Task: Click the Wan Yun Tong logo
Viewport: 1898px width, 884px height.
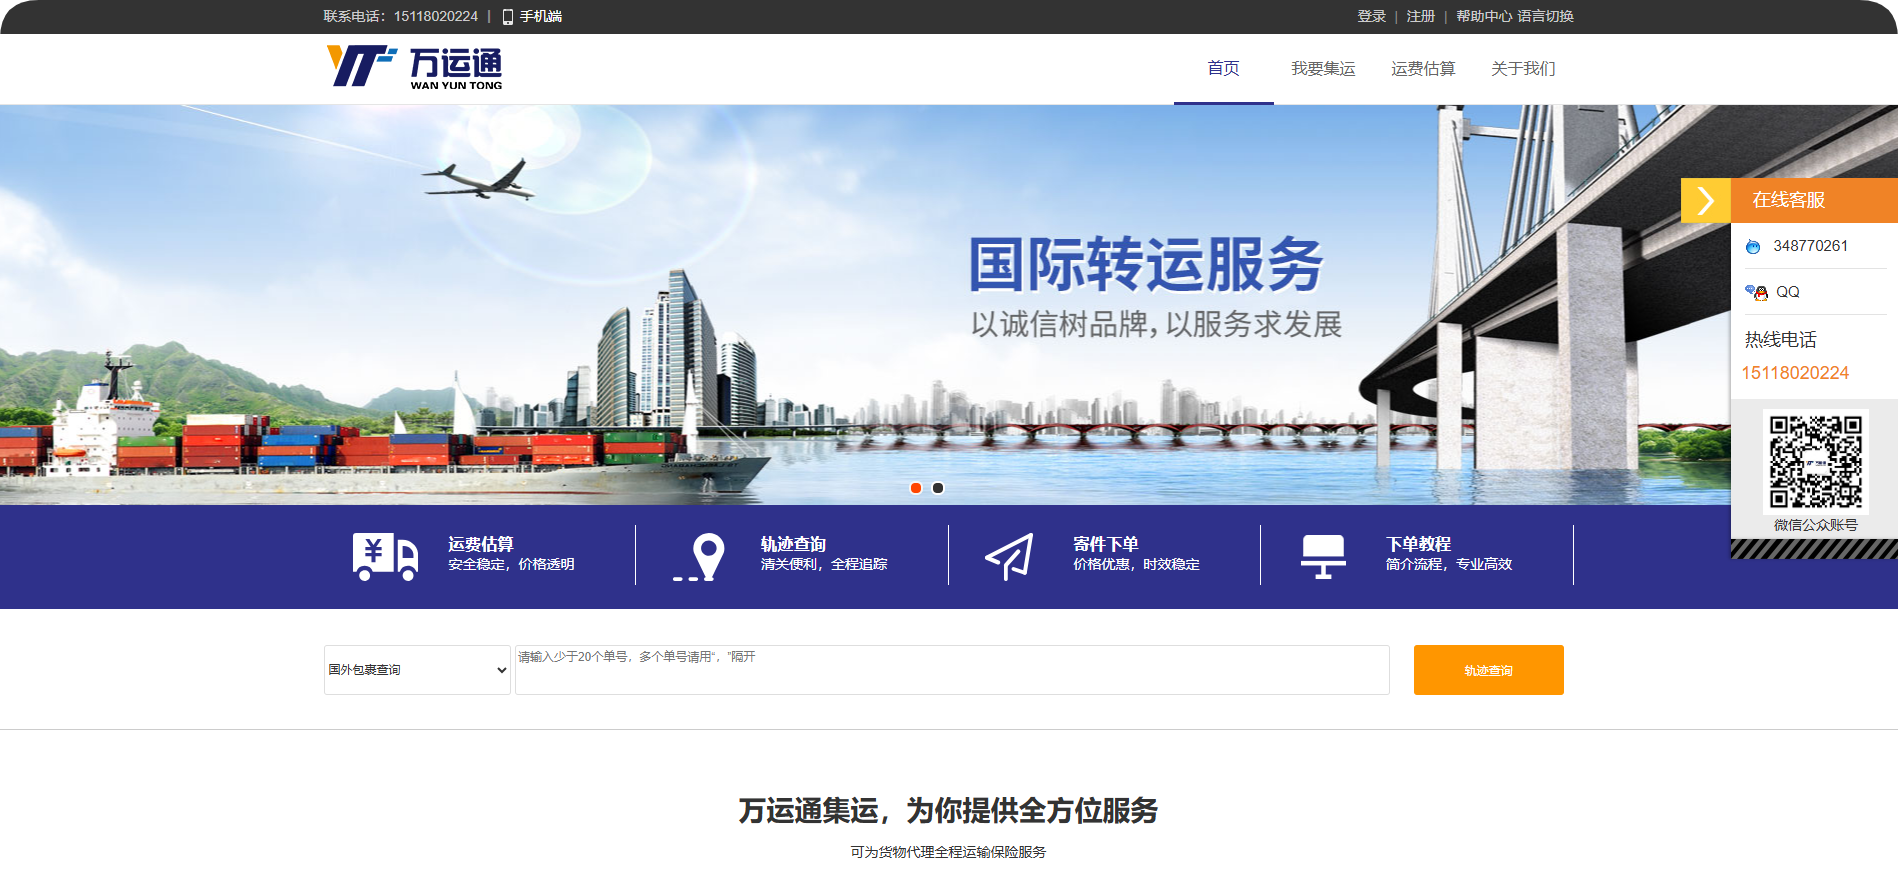Action: click(414, 68)
